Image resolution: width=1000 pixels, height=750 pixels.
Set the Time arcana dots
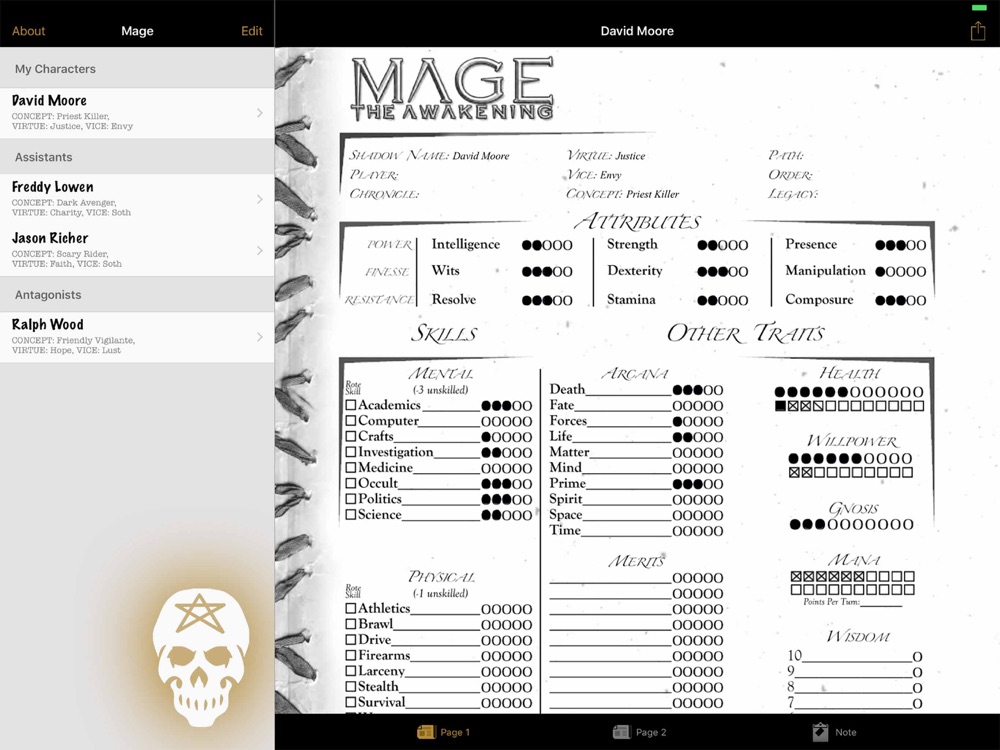[x=698, y=531]
